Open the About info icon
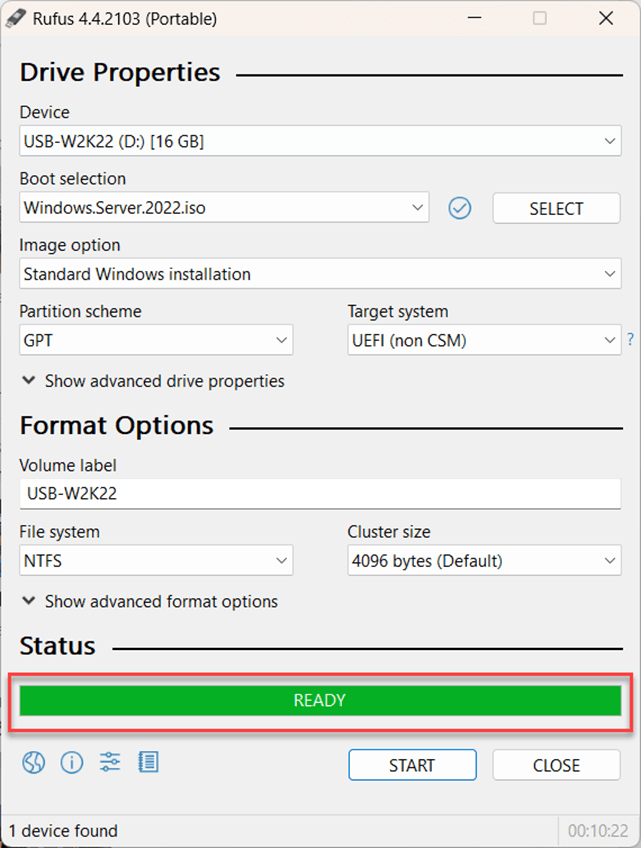This screenshot has width=641, height=848. pyautogui.click(x=72, y=763)
